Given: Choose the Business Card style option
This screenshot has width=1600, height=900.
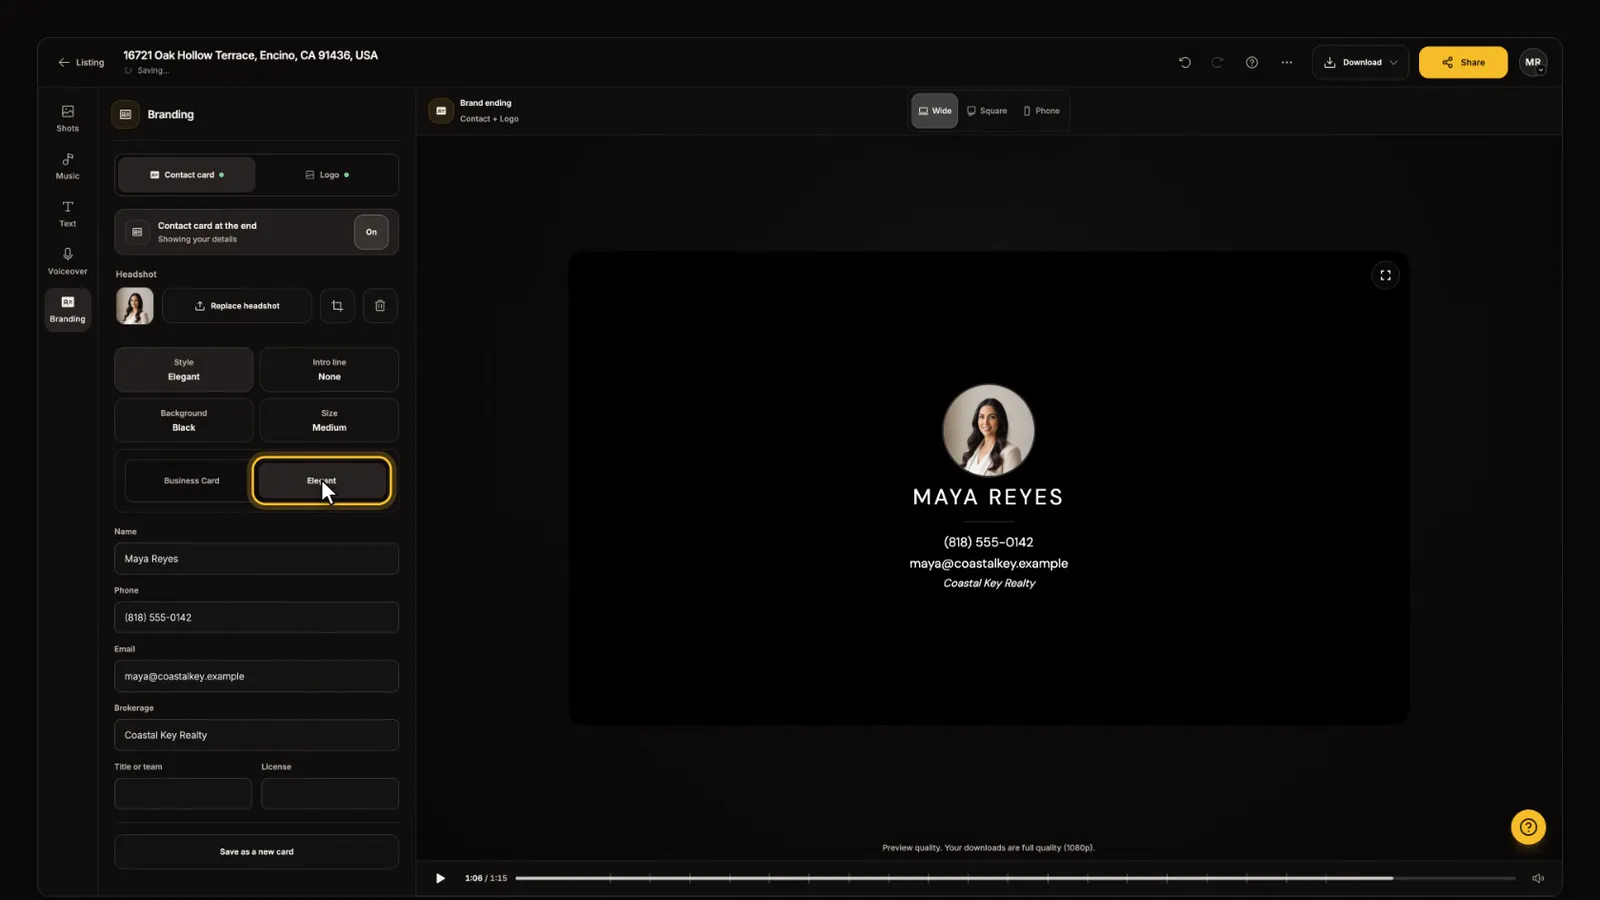Looking at the screenshot, I should click(192, 481).
